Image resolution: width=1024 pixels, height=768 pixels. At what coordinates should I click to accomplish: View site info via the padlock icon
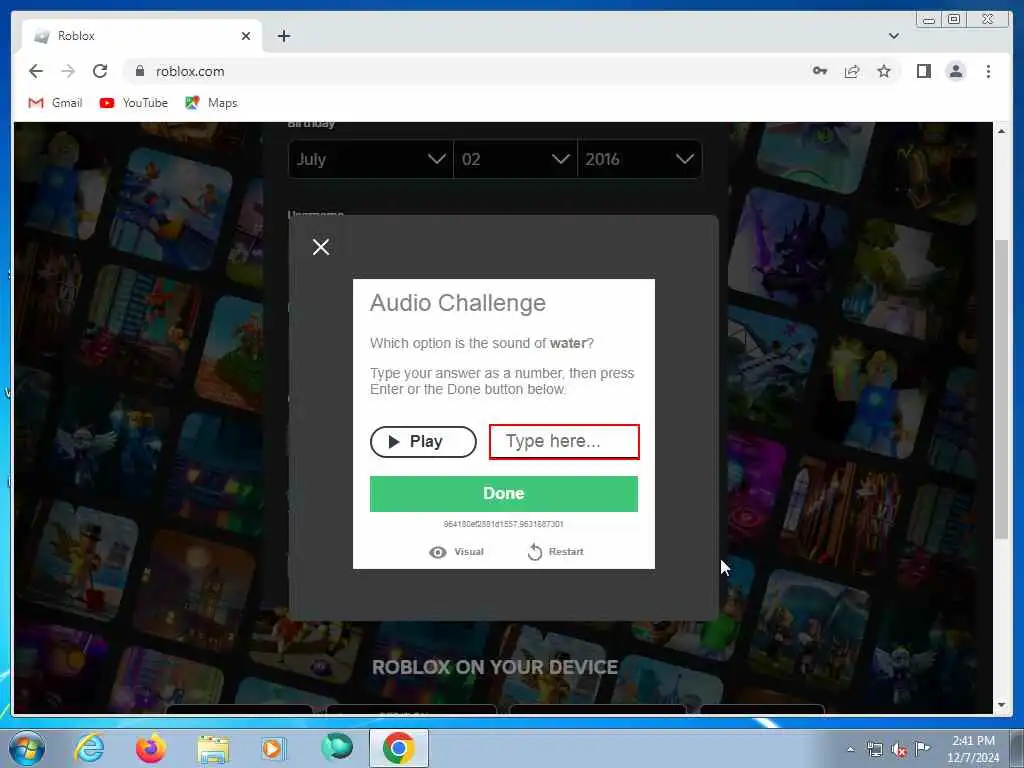(x=139, y=71)
